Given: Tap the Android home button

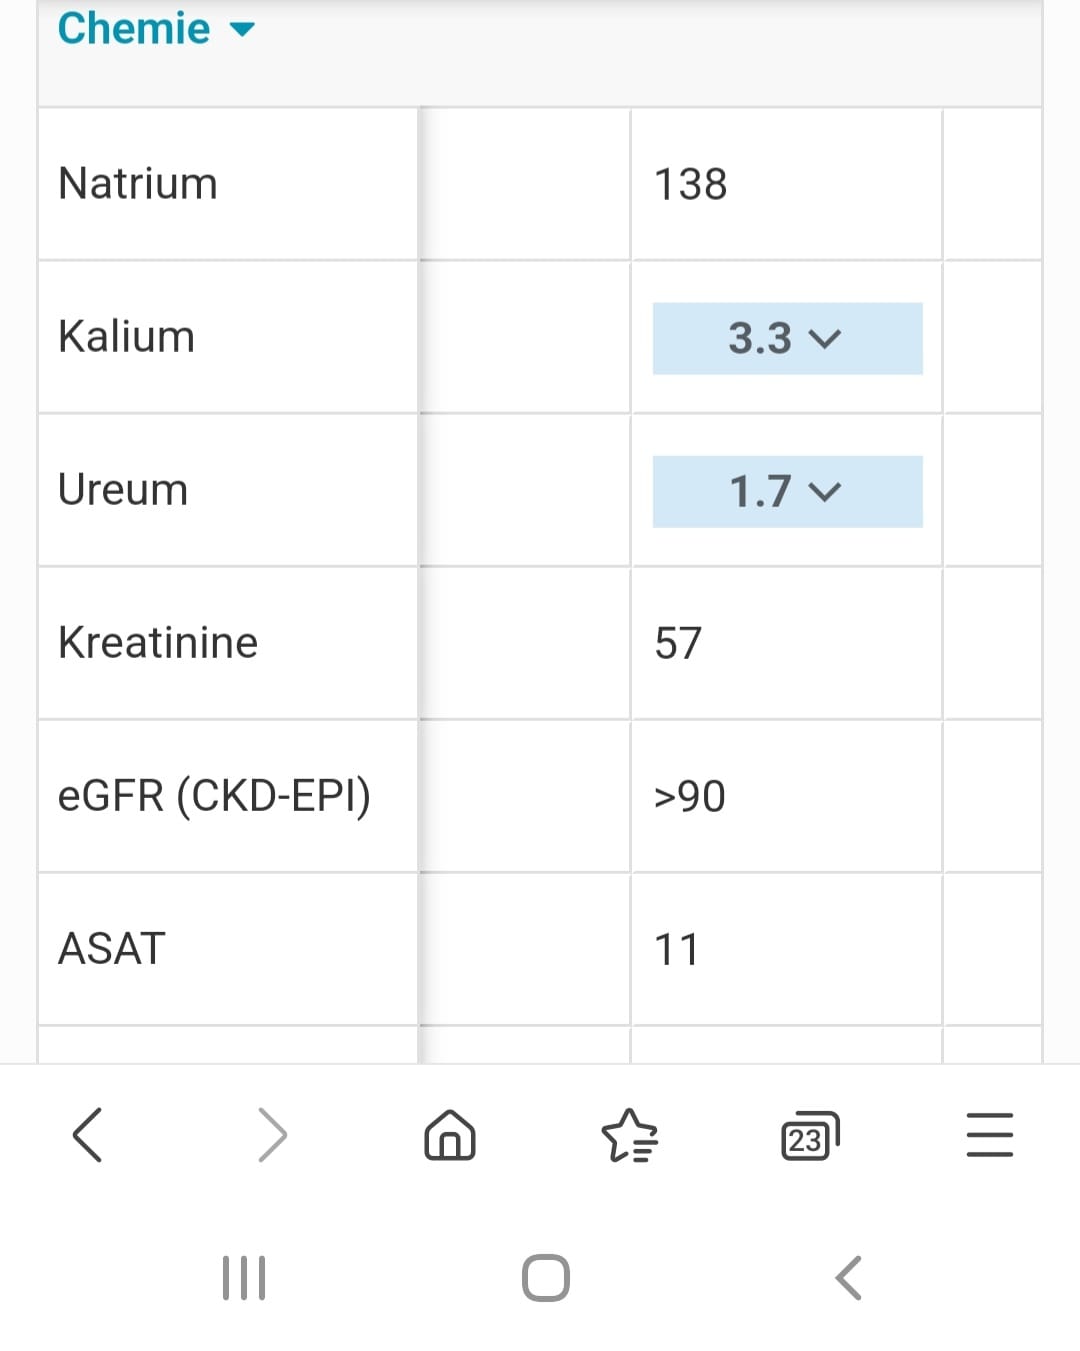Looking at the screenshot, I should click(546, 1278).
